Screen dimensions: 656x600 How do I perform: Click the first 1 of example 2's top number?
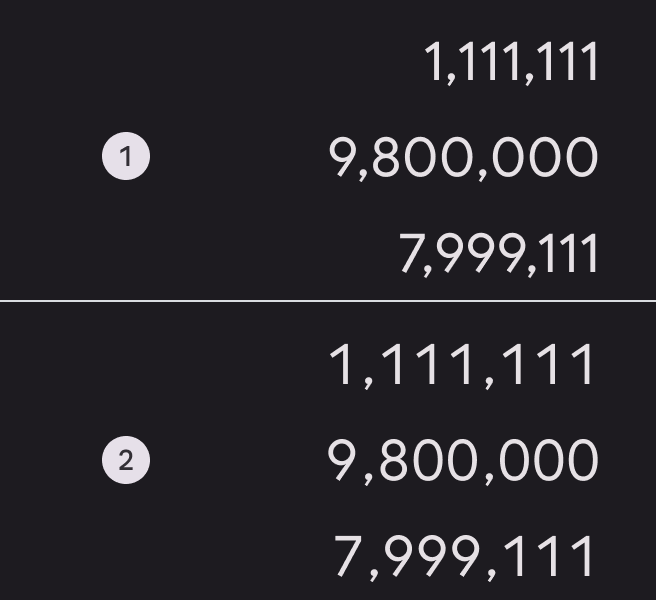point(342,365)
